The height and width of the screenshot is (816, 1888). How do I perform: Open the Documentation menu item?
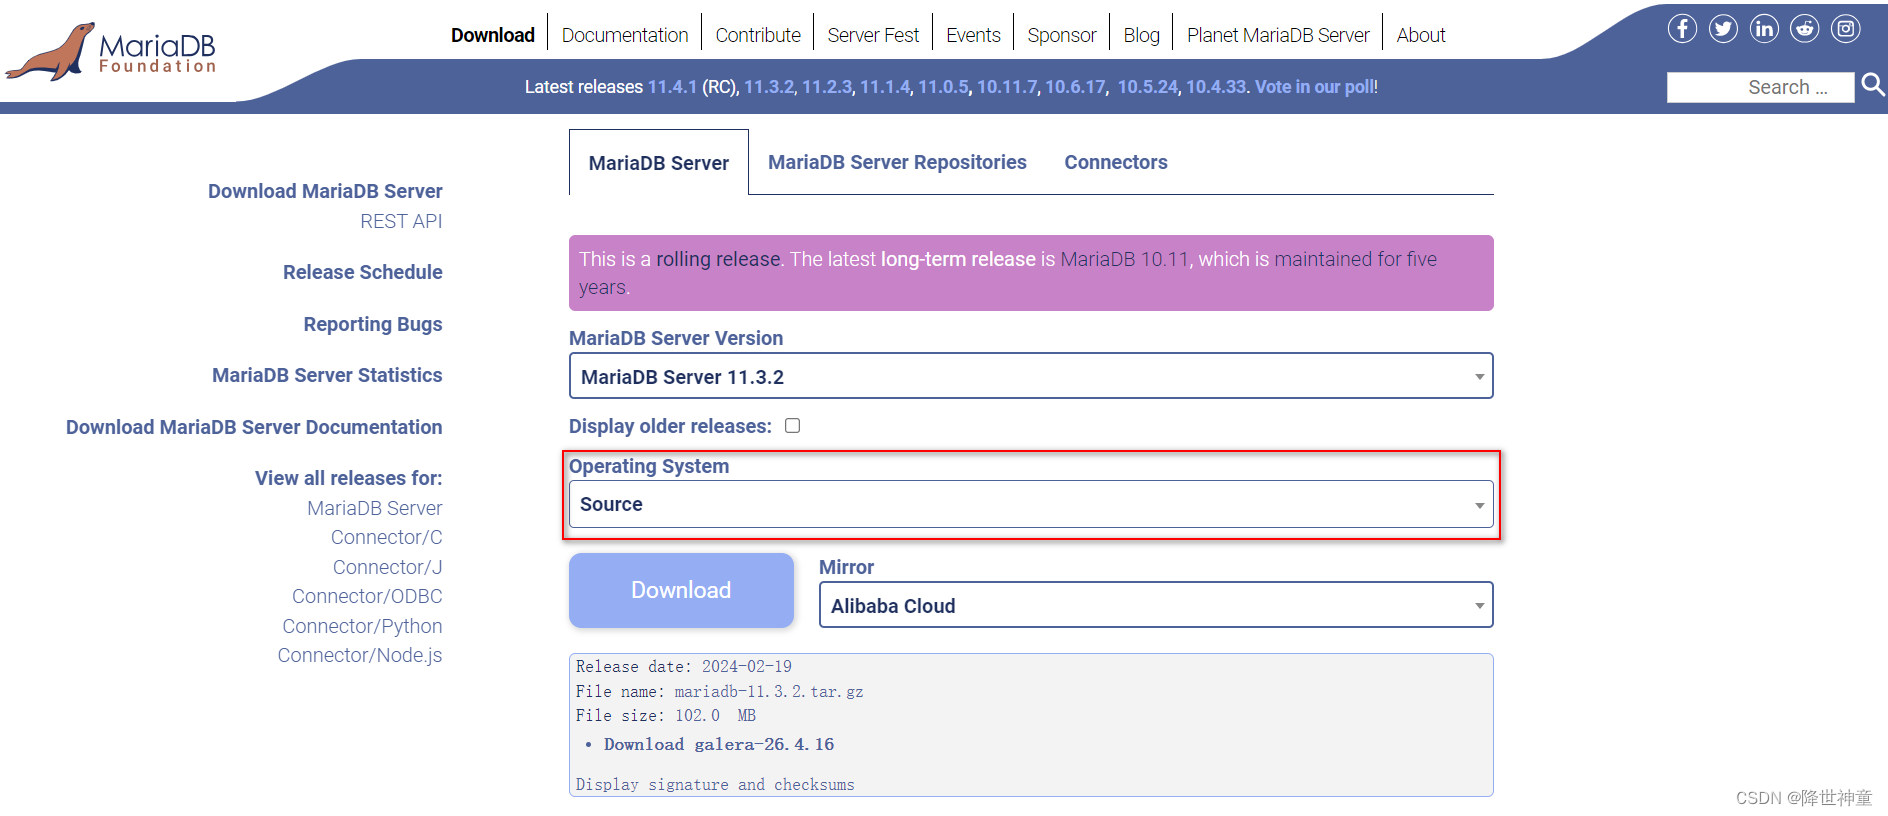coord(625,35)
